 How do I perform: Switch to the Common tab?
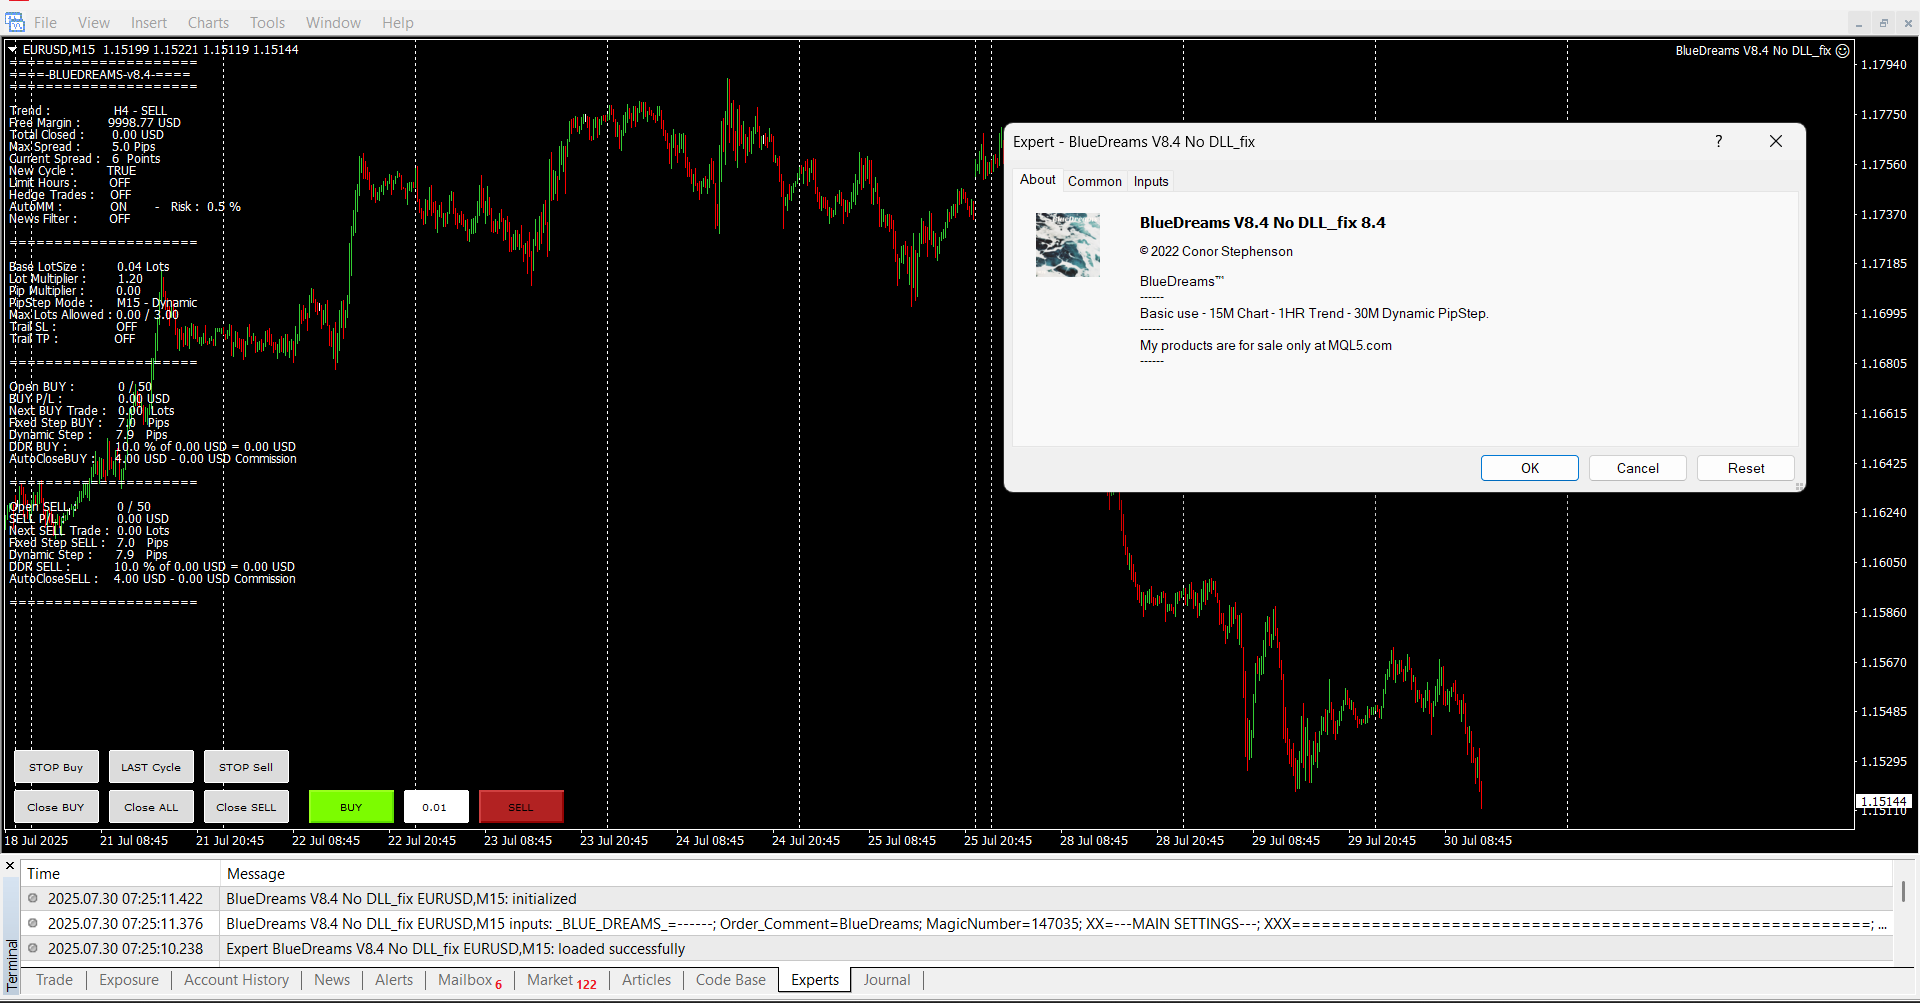(1094, 181)
